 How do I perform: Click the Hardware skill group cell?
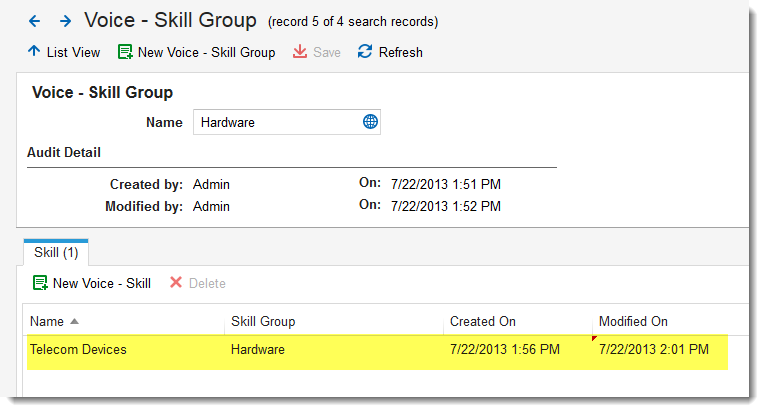(258, 350)
